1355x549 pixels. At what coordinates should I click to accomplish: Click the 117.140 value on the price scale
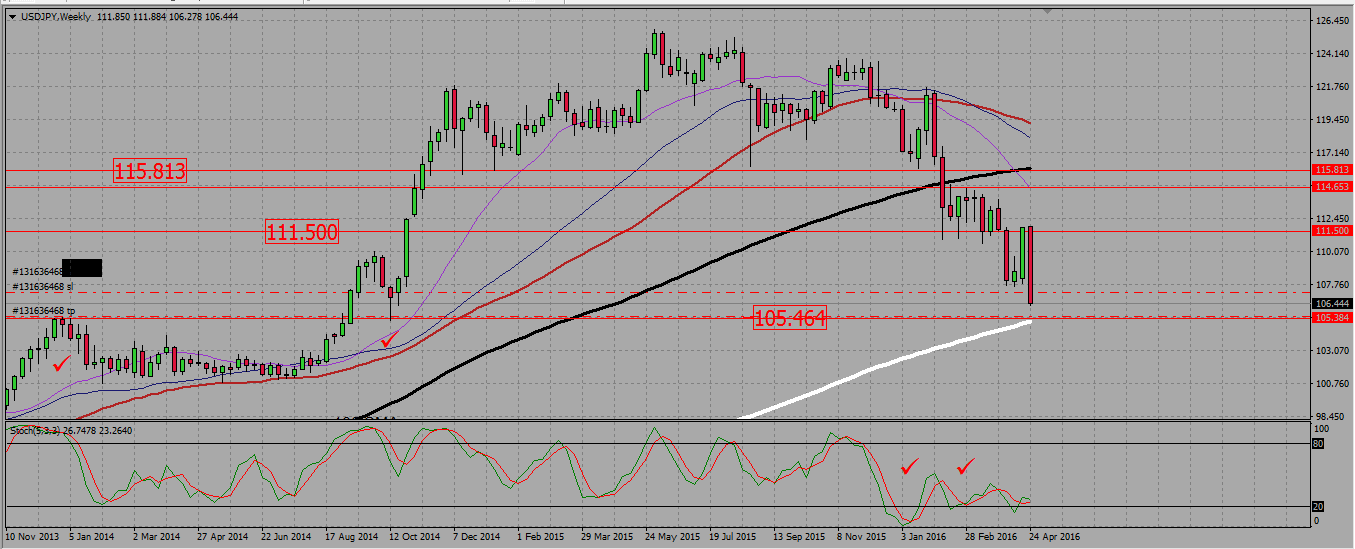1332,152
